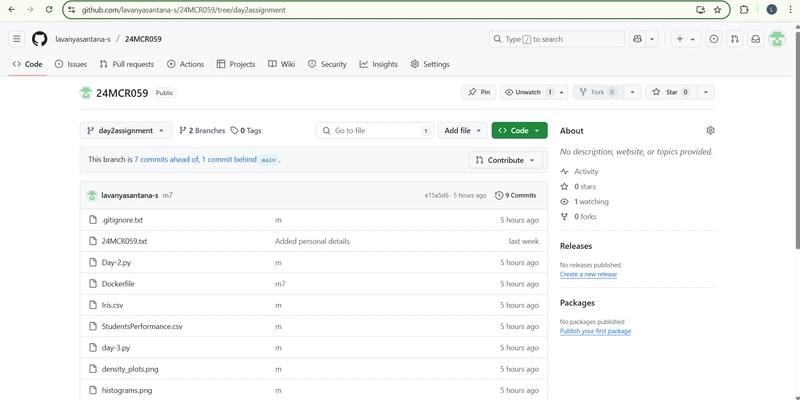800x400 pixels.
Task: Open the 1 commit behind link
Action: click(229, 160)
